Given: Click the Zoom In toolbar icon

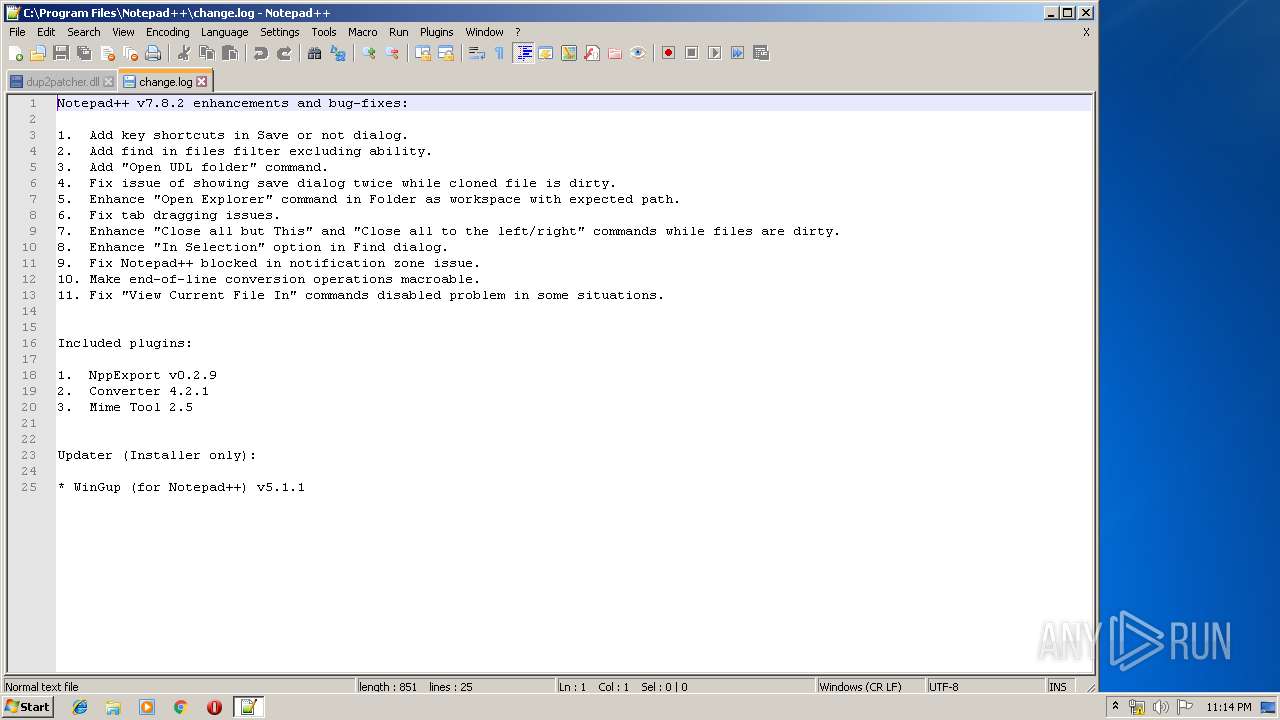Looking at the screenshot, I should coord(369,53).
